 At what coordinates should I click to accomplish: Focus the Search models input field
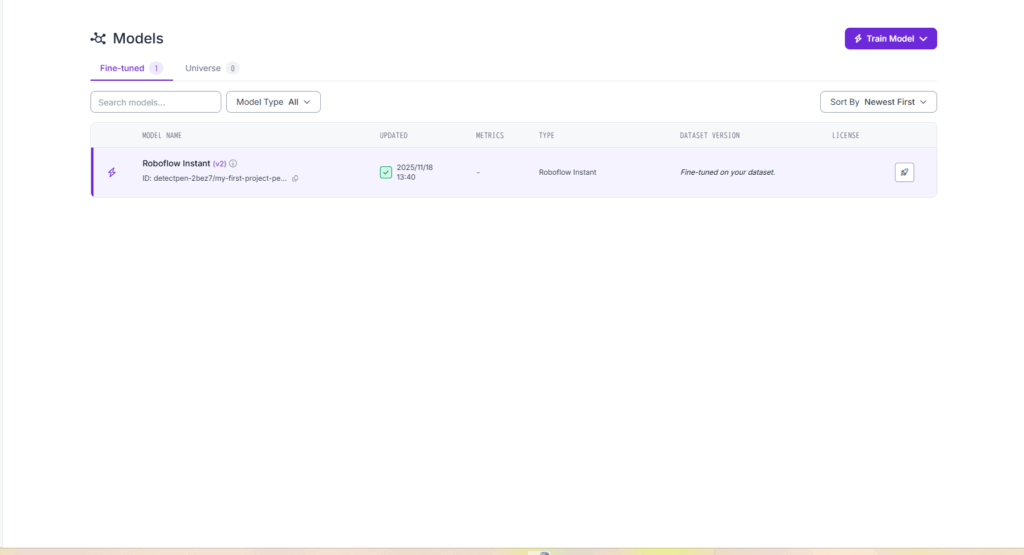pyautogui.click(x=155, y=102)
